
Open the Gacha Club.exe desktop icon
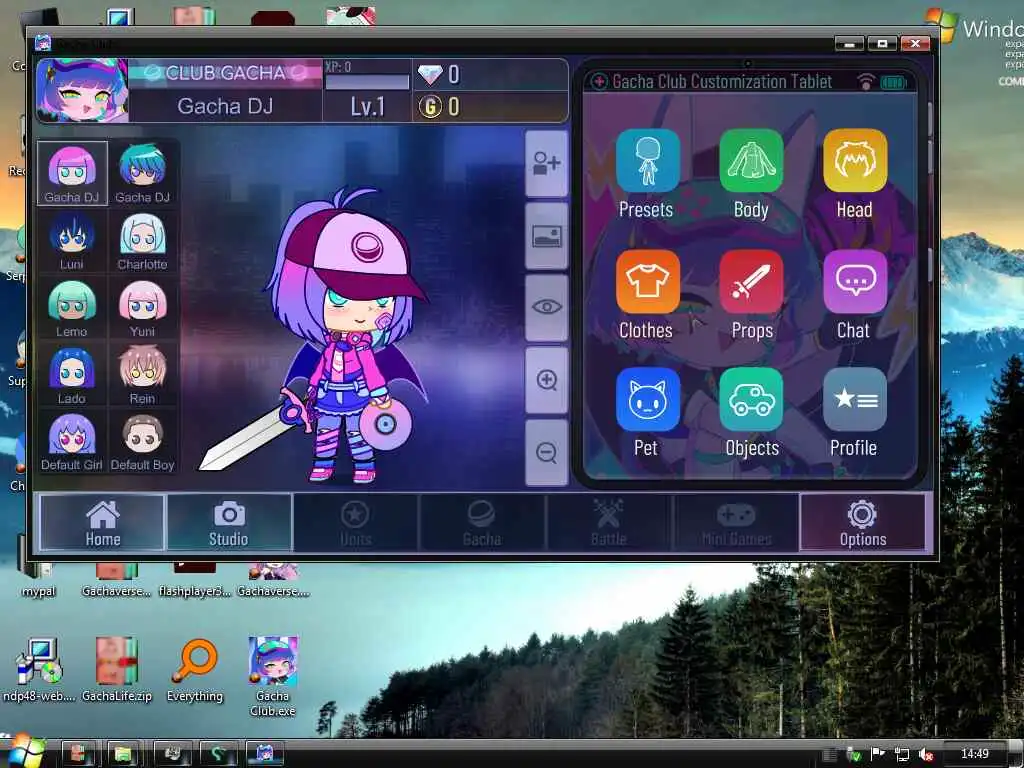tap(273, 676)
